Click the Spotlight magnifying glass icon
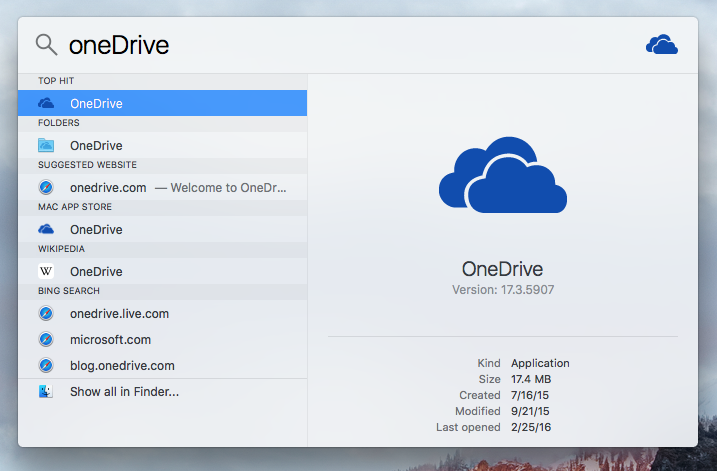 point(47,45)
